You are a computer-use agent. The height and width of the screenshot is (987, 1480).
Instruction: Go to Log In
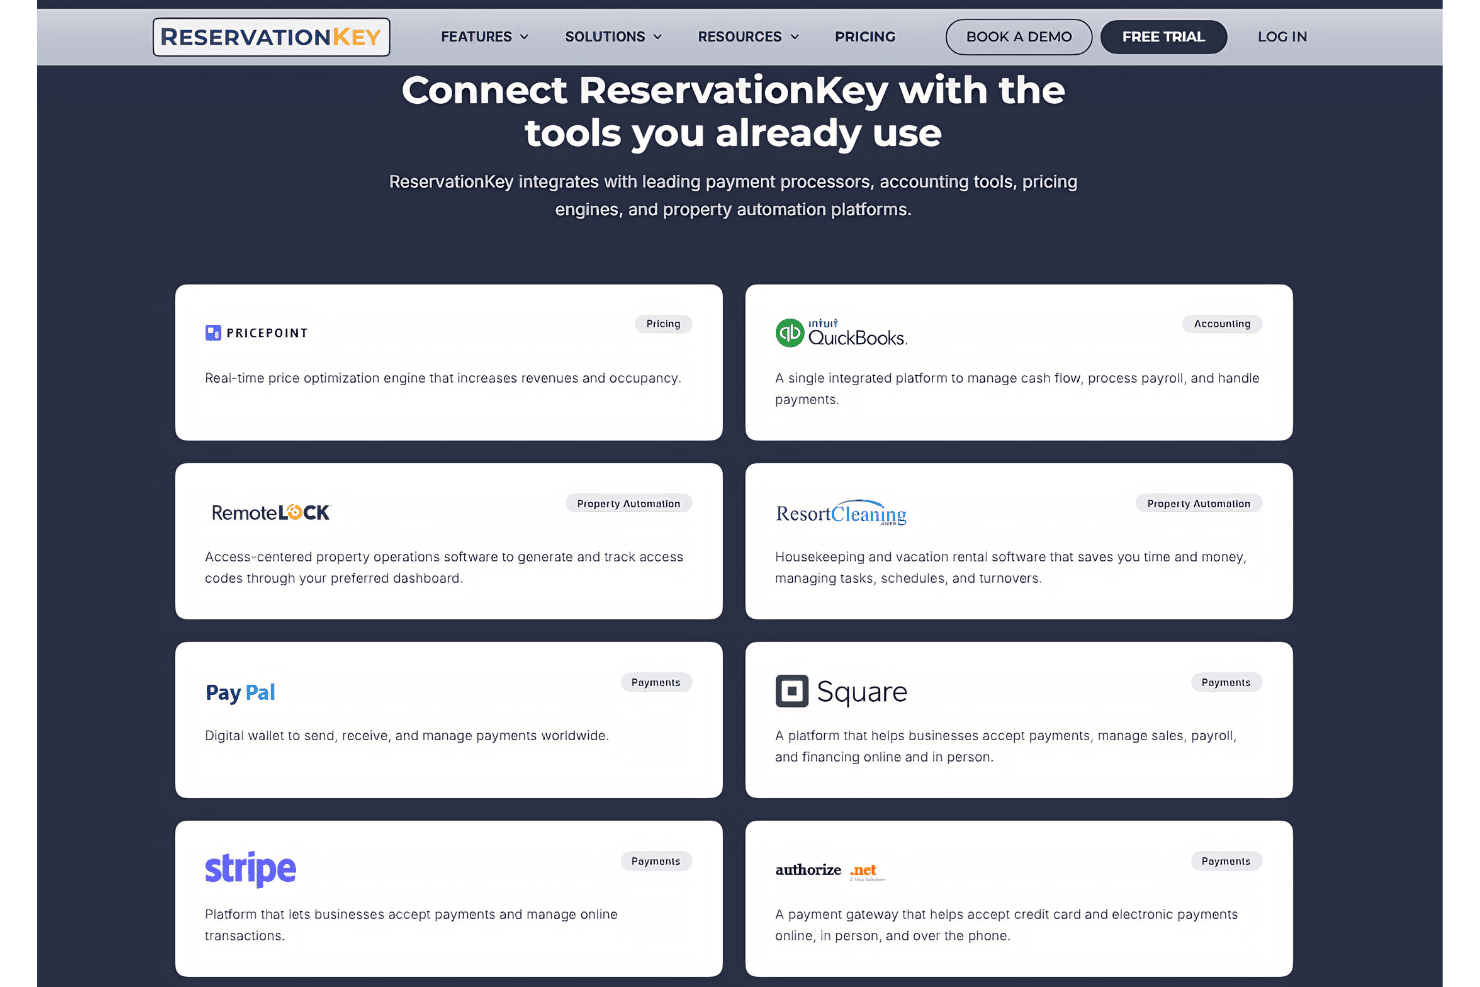coord(1282,37)
